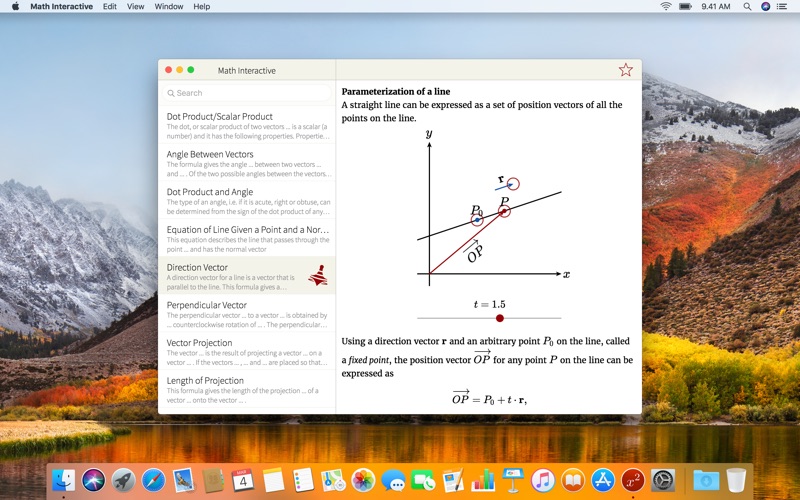This screenshot has height=500, width=800.
Task: Open Contacts book icon in Dock
Action: click(213, 480)
